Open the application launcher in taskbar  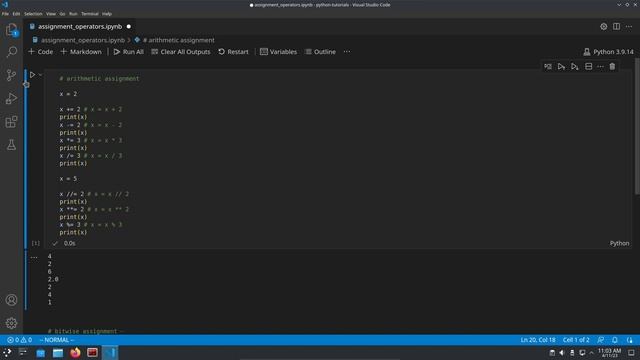click(7, 353)
